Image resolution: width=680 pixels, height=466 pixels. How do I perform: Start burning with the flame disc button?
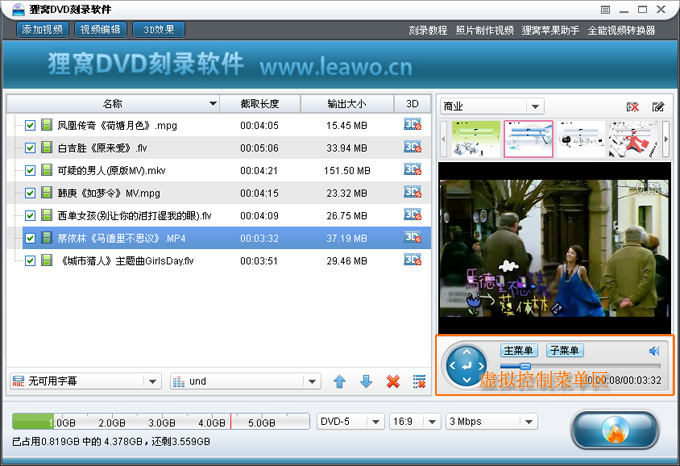tap(615, 430)
